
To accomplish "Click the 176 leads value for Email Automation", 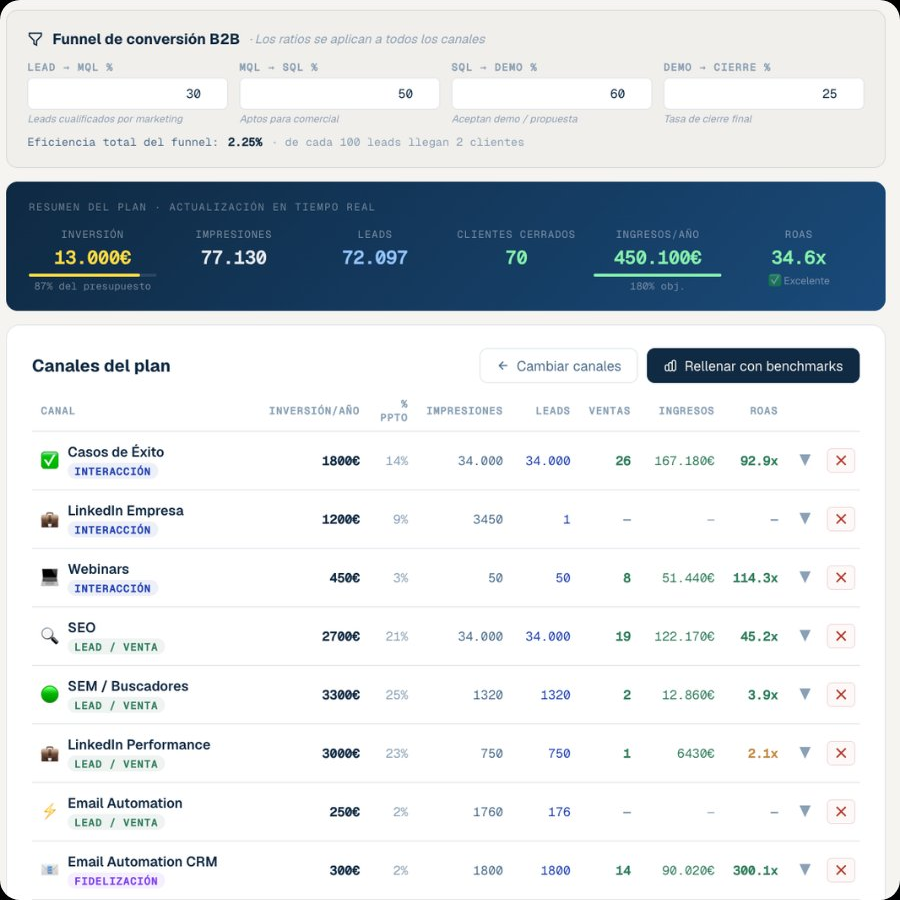I will tap(559, 812).
